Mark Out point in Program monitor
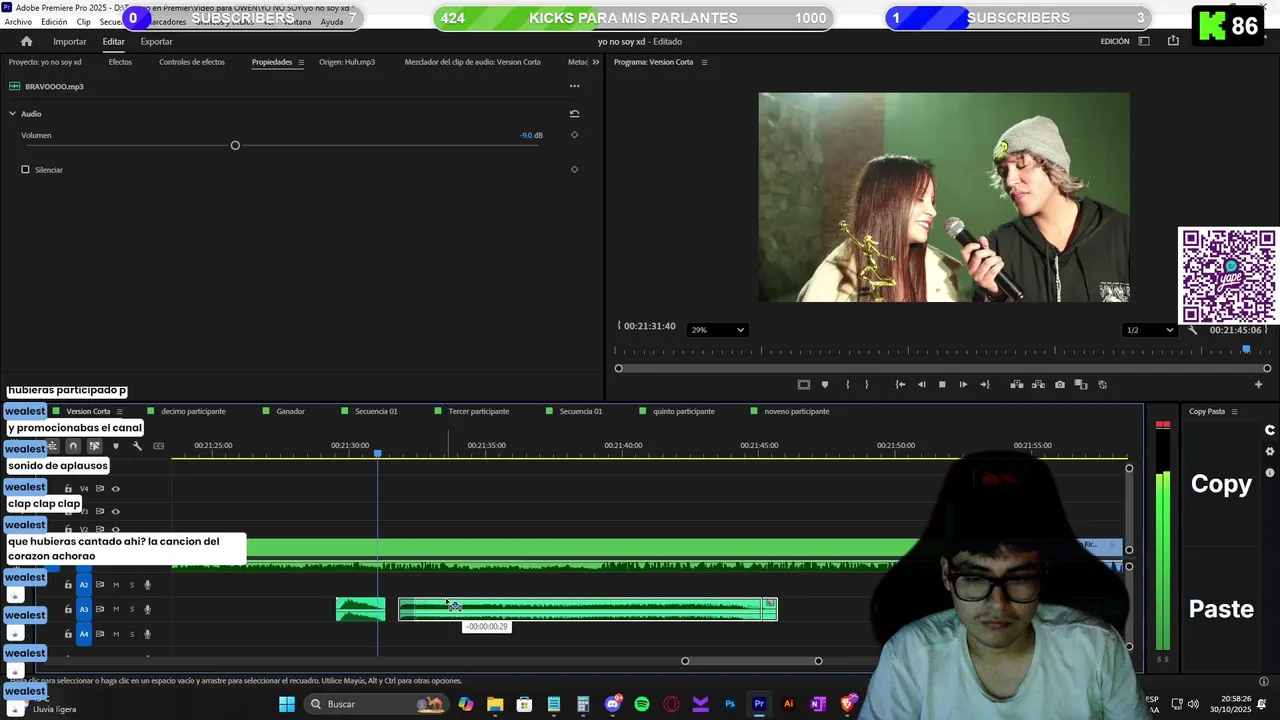Viewport: 1280px width, 720px height. click(x=866, y=384)
